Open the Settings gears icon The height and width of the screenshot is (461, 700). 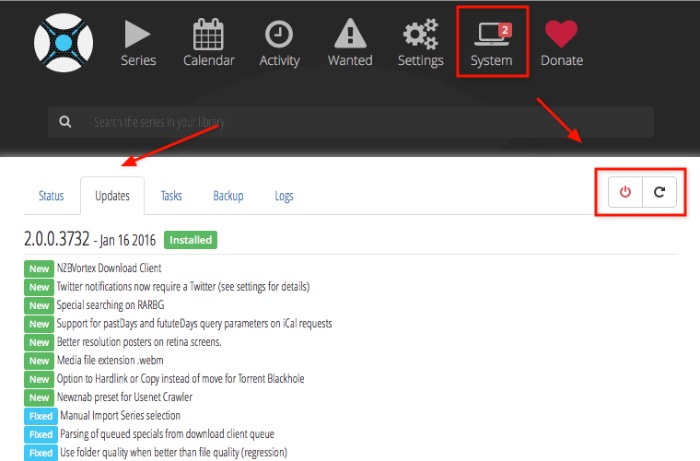tap(420, 44)
